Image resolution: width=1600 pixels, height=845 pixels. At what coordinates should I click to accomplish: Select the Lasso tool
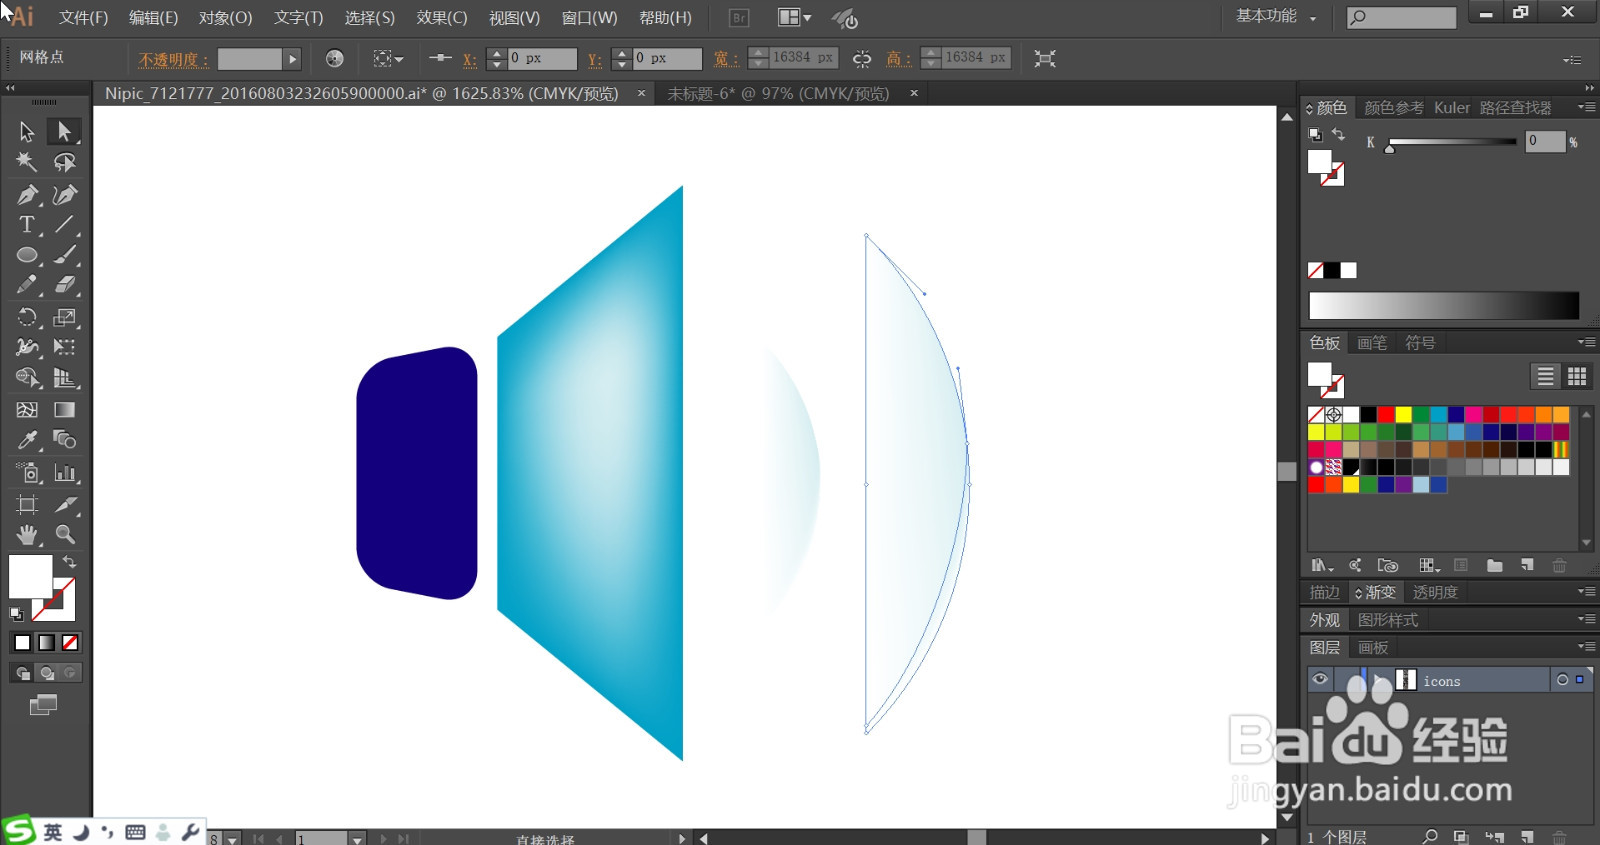point(64,162)
